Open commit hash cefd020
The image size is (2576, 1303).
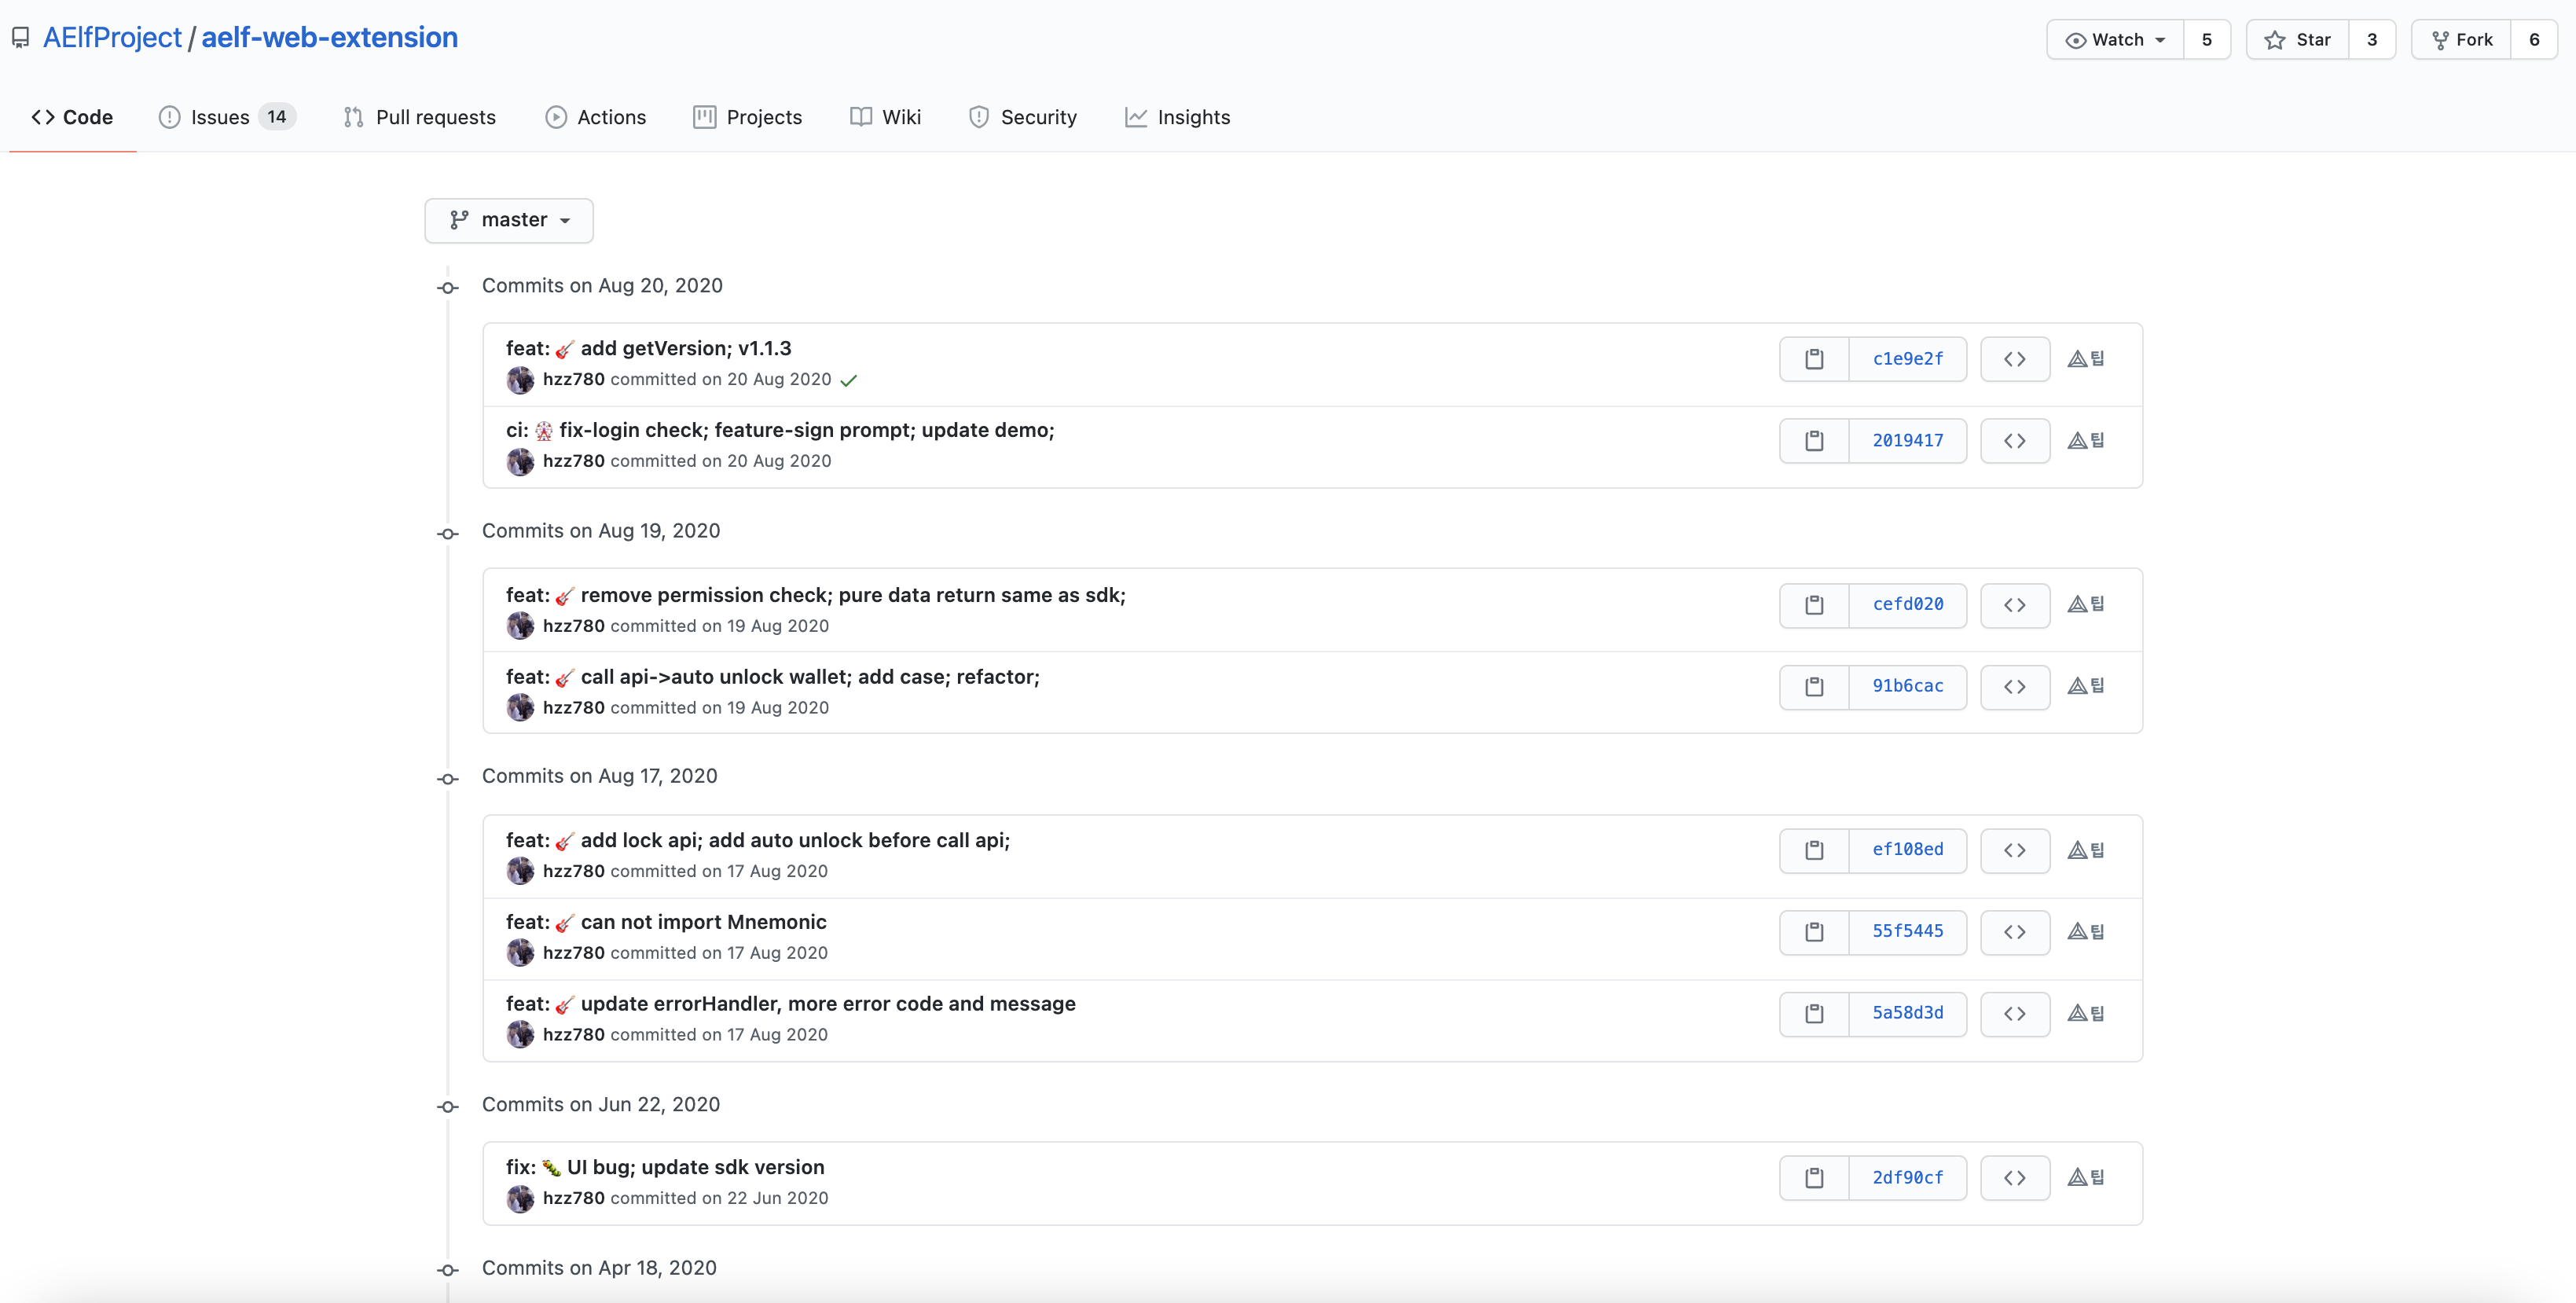coord(1908,605)
